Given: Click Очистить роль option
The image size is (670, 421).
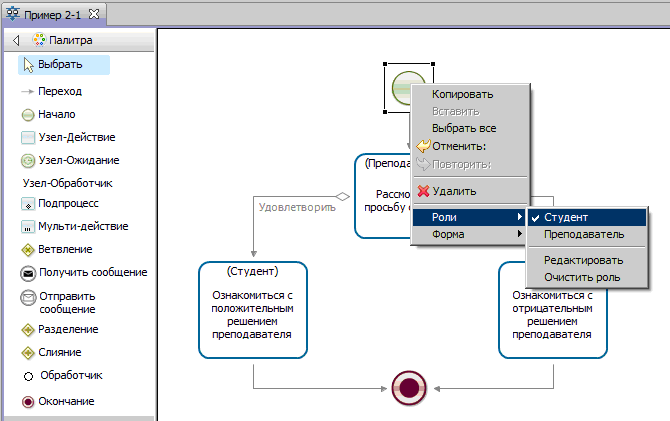Looking at the screenshot, I should click(x=581, y=277).
